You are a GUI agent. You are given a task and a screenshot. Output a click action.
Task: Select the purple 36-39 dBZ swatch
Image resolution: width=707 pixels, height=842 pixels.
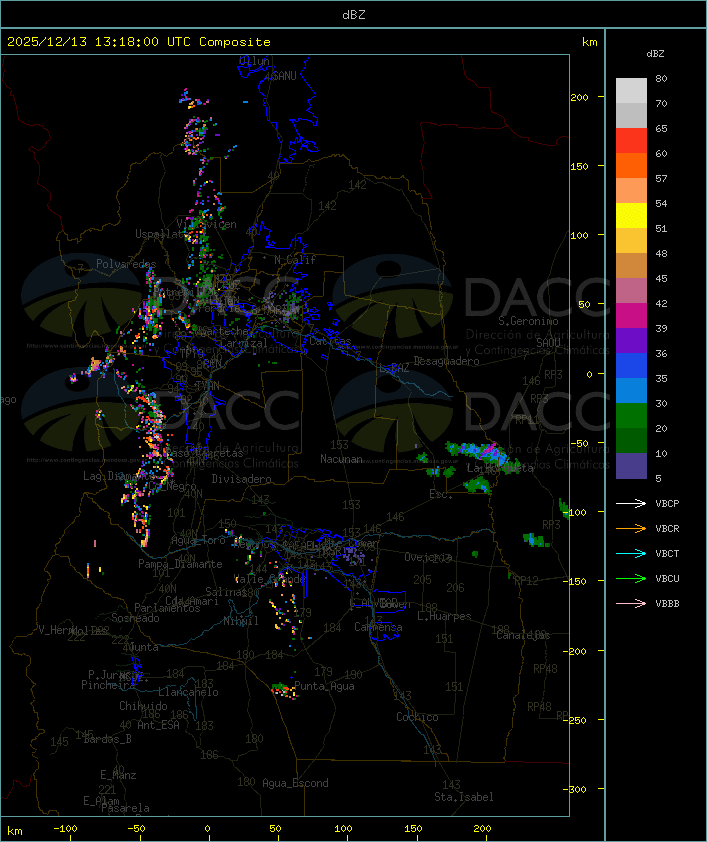tap(631, 341)
